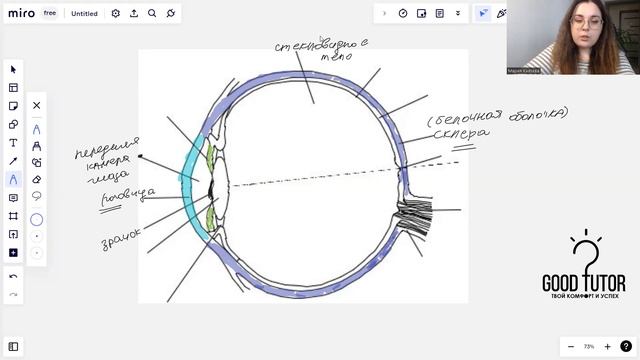
Task: Open the notes panel icon
Action: point(440,13)
